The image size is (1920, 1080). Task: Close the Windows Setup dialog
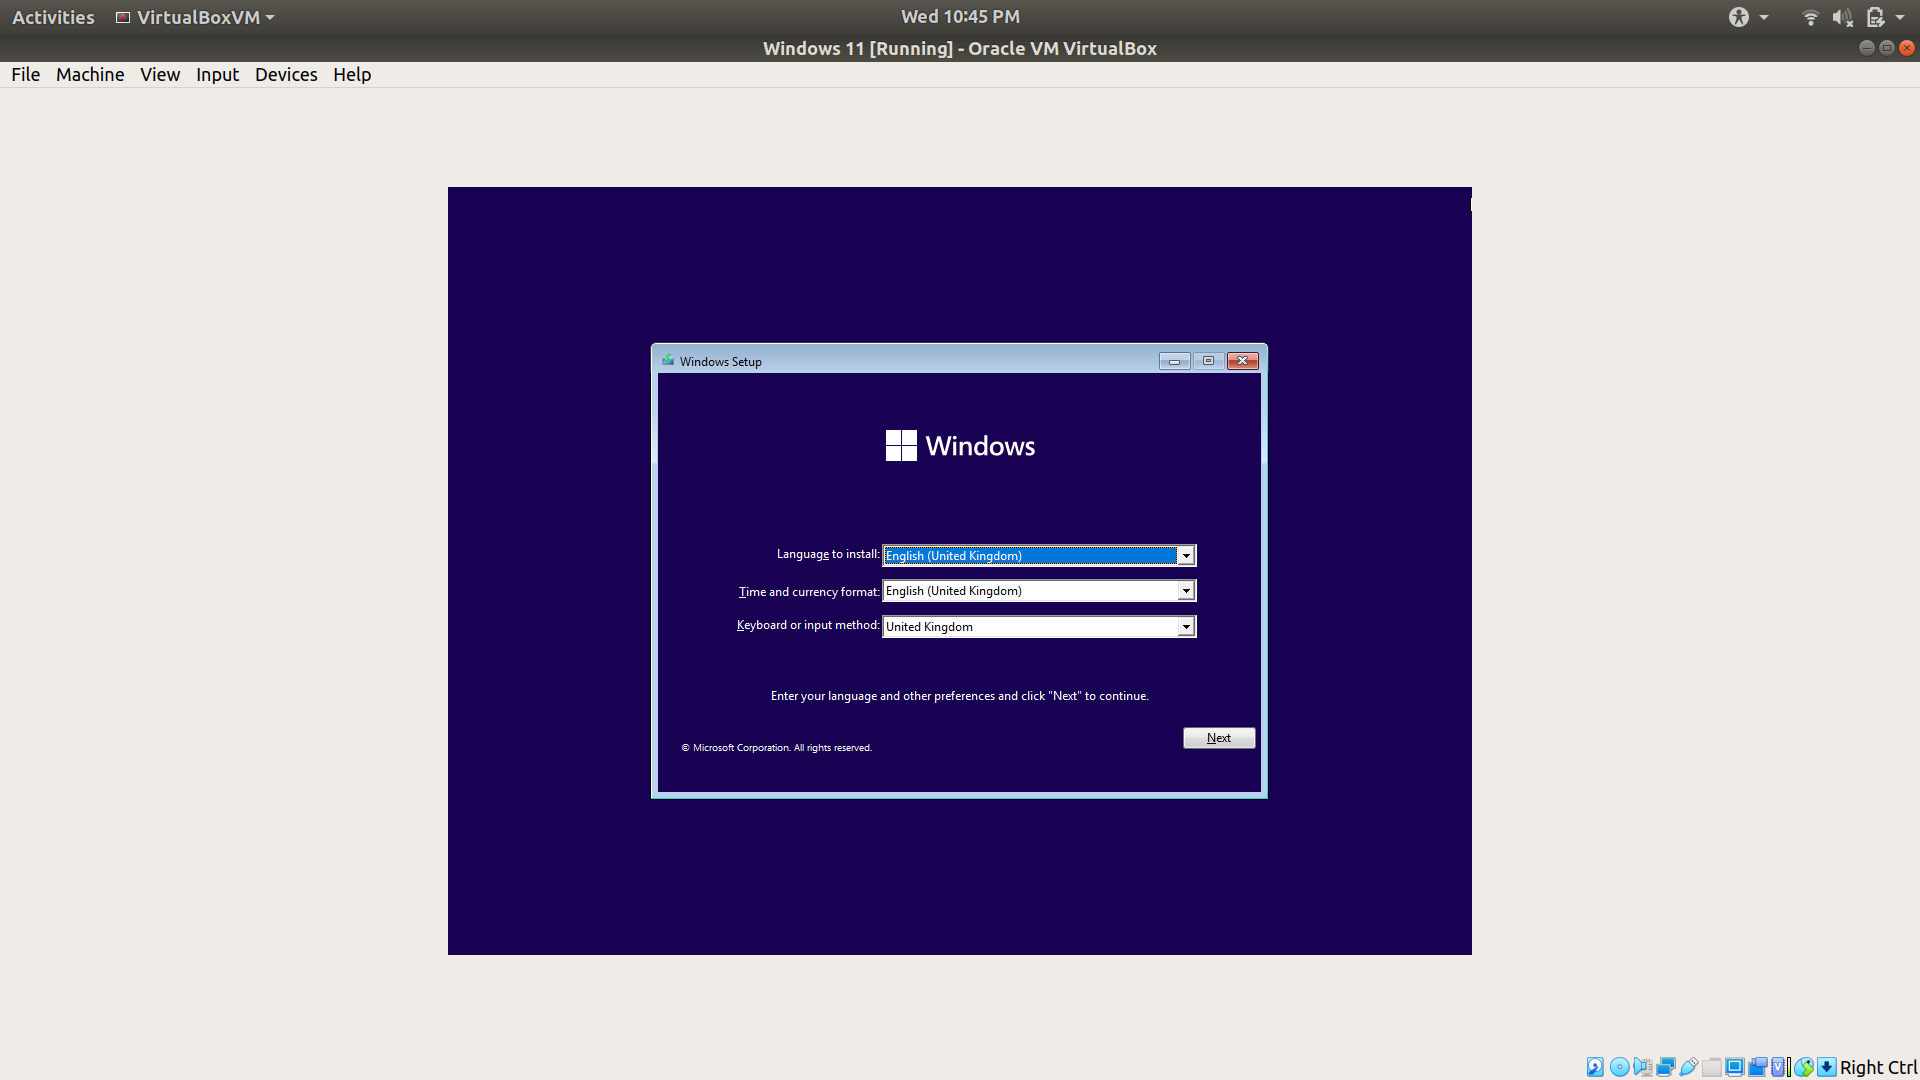coord(1243,361)
